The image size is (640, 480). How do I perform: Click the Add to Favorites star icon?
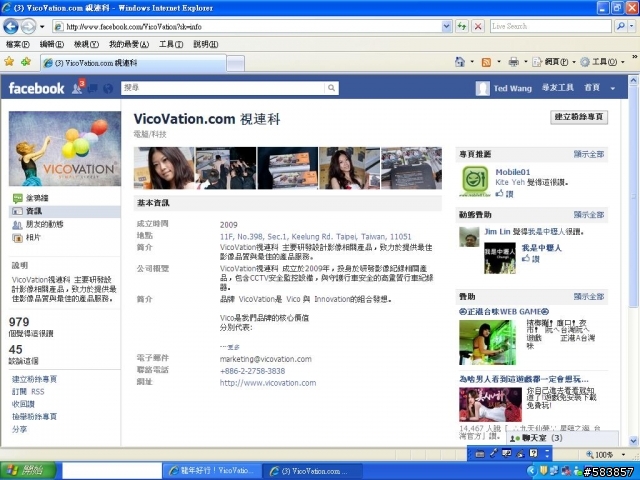point(26,62)
